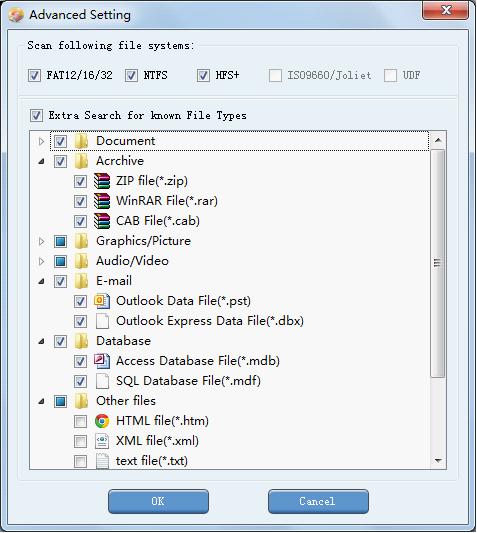Click the Graphics/Picture folder icon
Screen dimensions: 477x533
pyautogui.click(x=82, y=241)
